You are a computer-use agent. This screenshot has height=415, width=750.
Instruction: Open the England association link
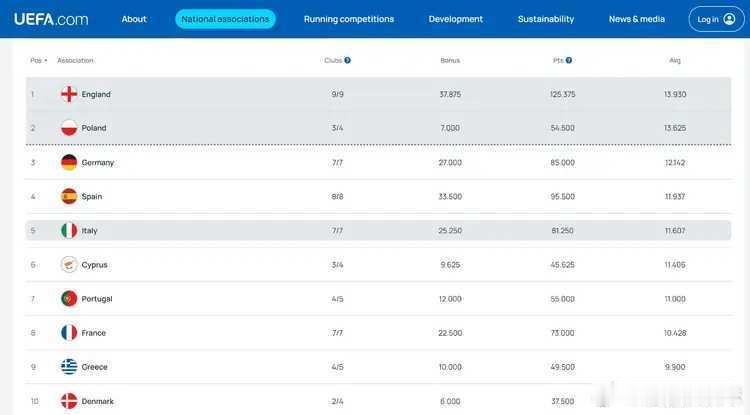click(96, 94)
